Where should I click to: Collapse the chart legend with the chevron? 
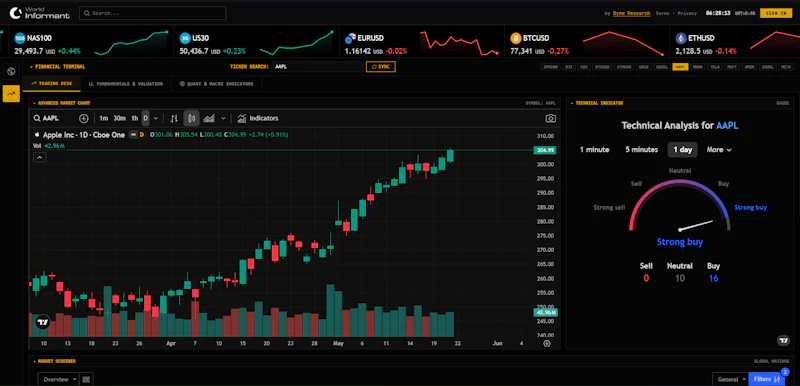(x=40, y=157)
